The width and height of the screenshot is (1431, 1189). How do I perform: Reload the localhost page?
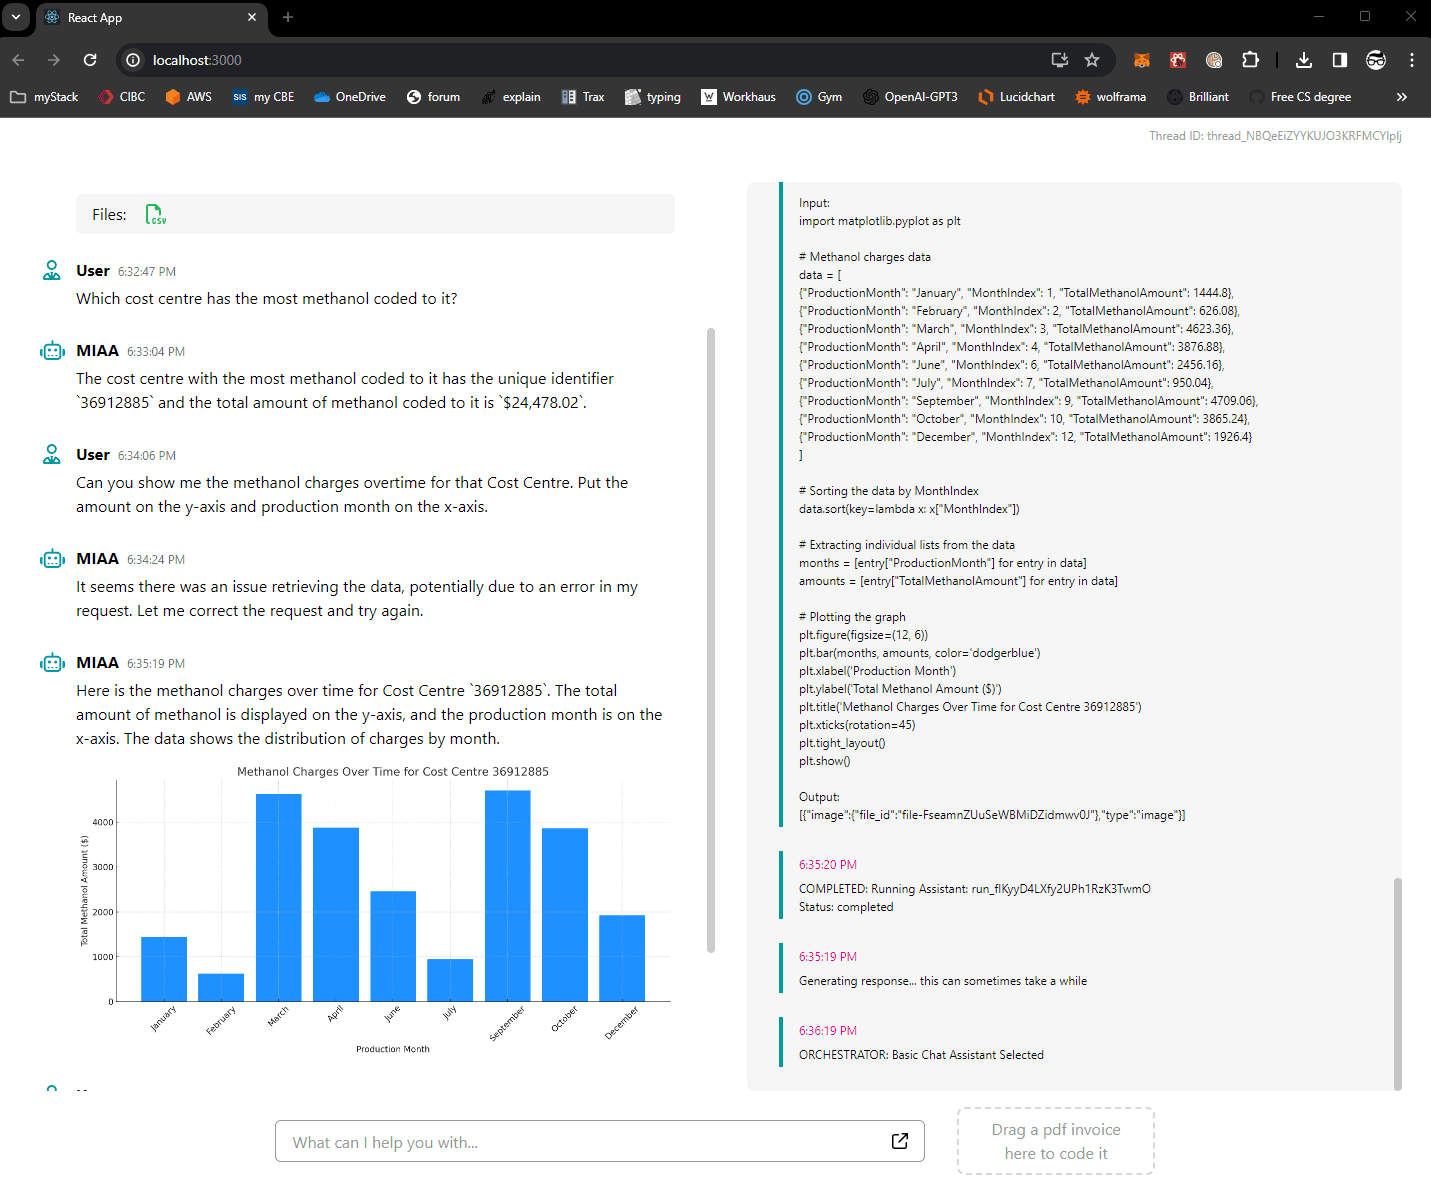(x=90, y=60)
